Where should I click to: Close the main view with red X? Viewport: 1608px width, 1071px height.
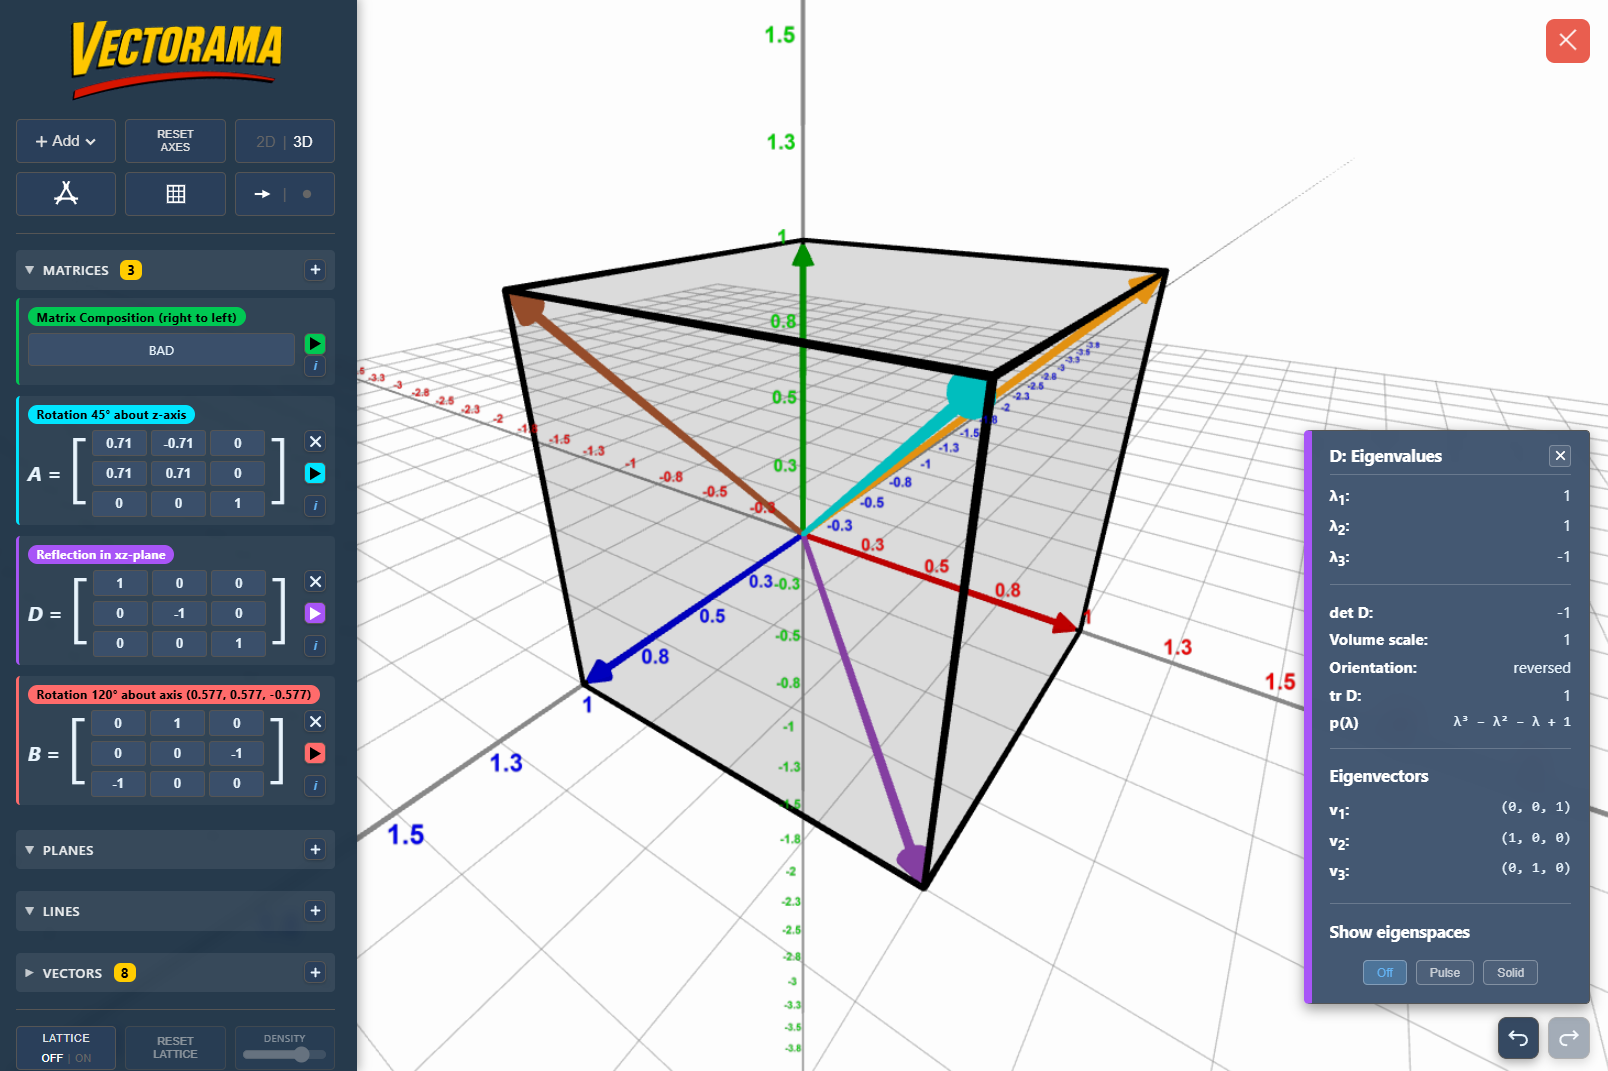1567,41
